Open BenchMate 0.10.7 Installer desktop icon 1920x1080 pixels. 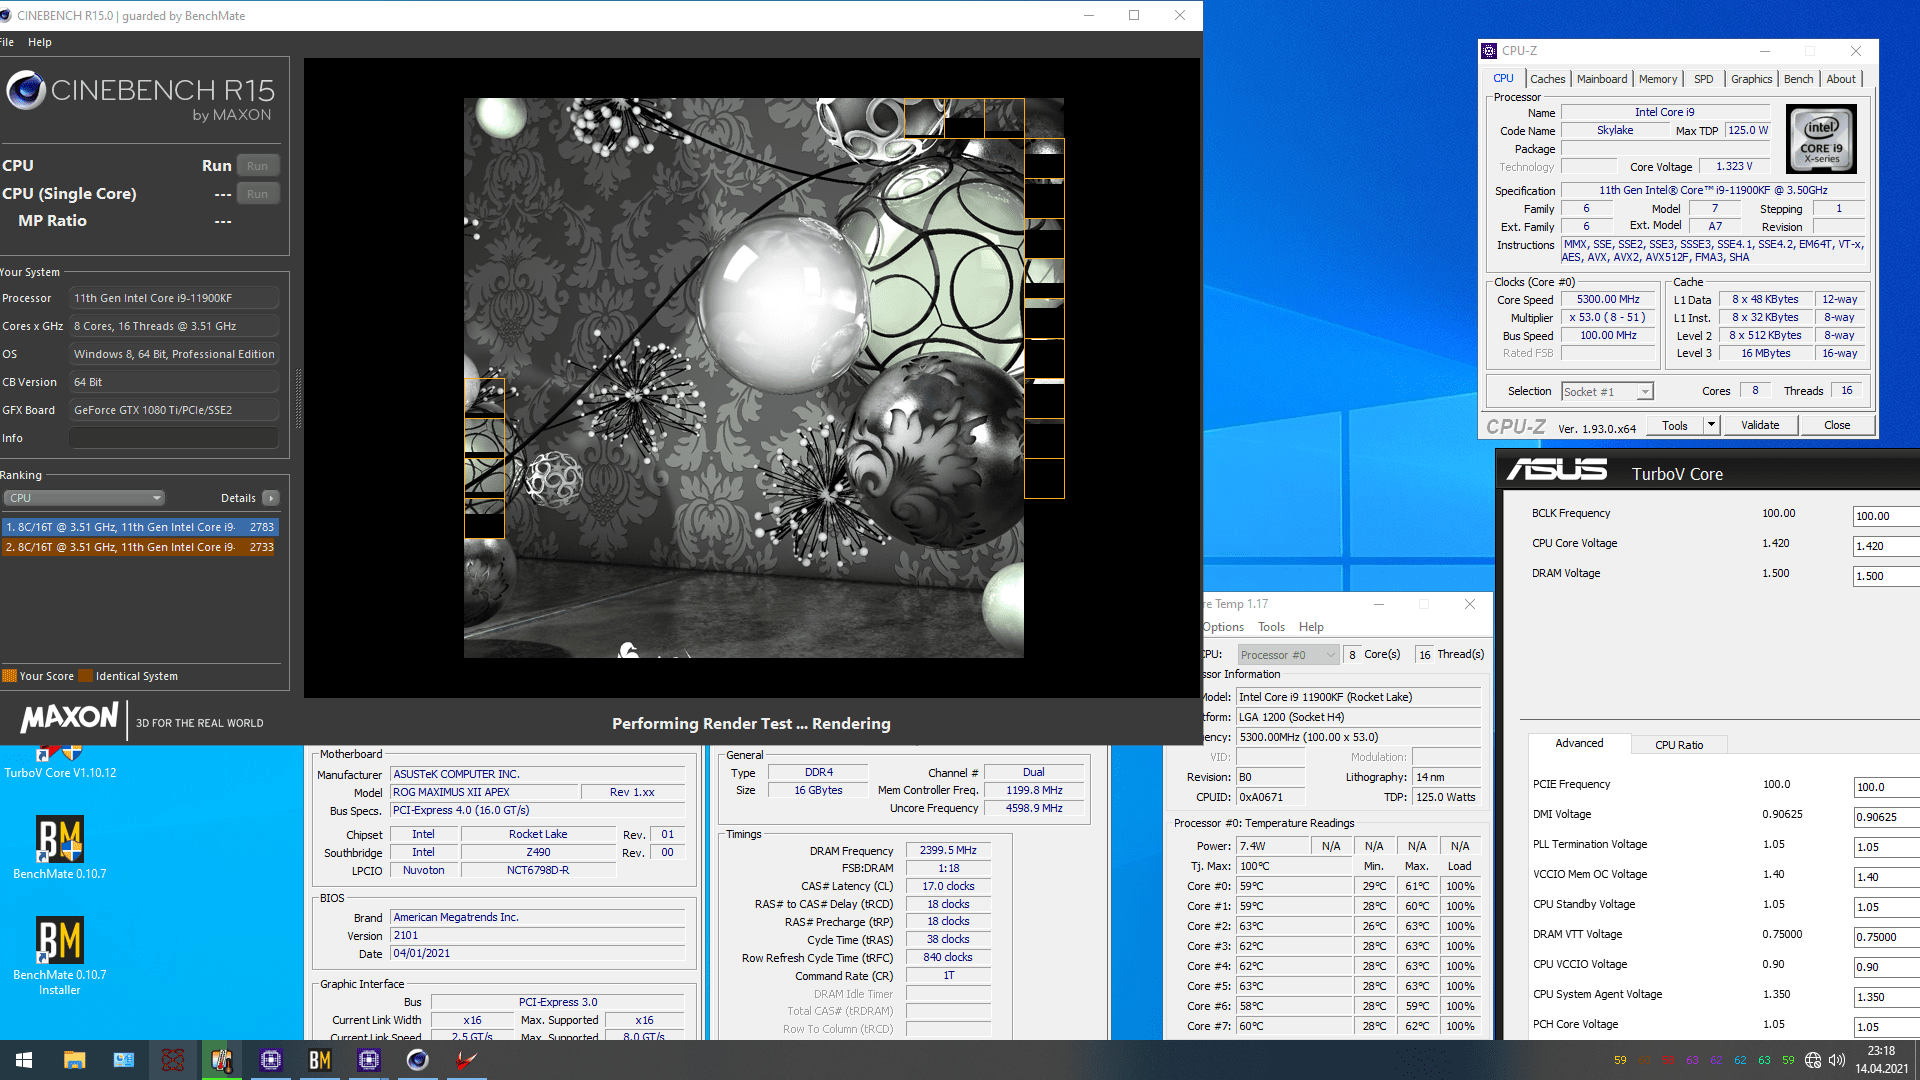[x=59, y=955]
